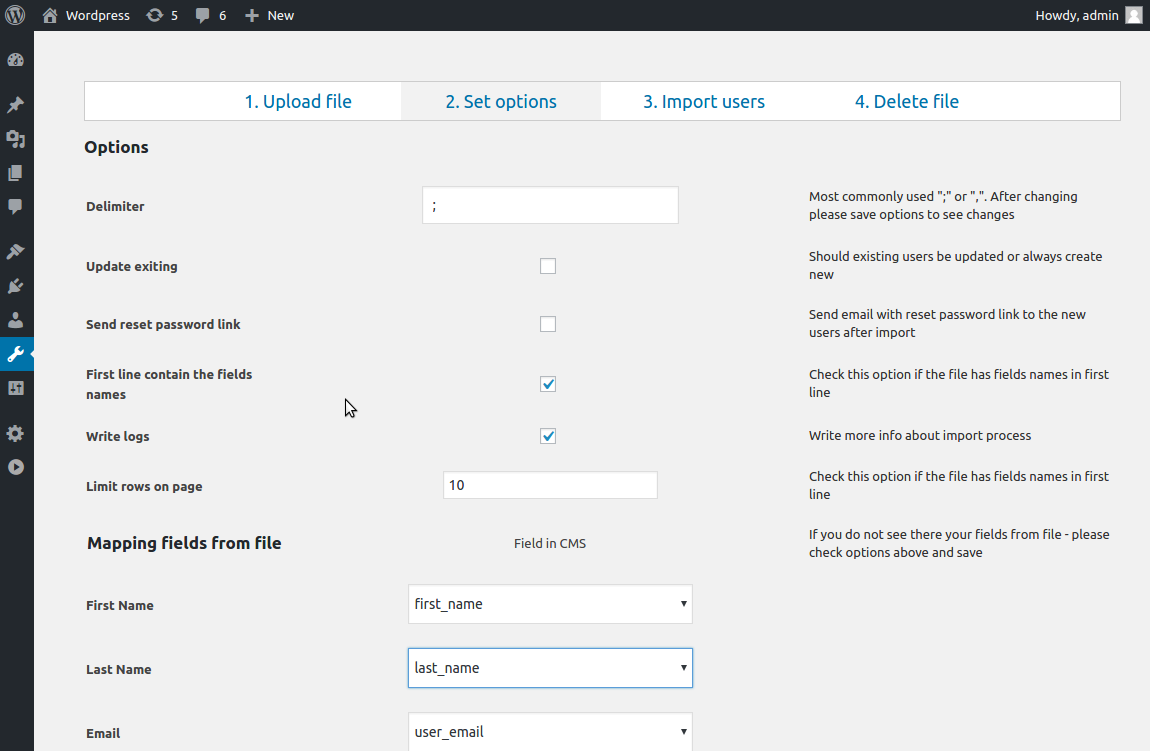Open the Wordpress site name link
The width and height of the screenshot is (1150, 751).
click(x=98, y=15)
